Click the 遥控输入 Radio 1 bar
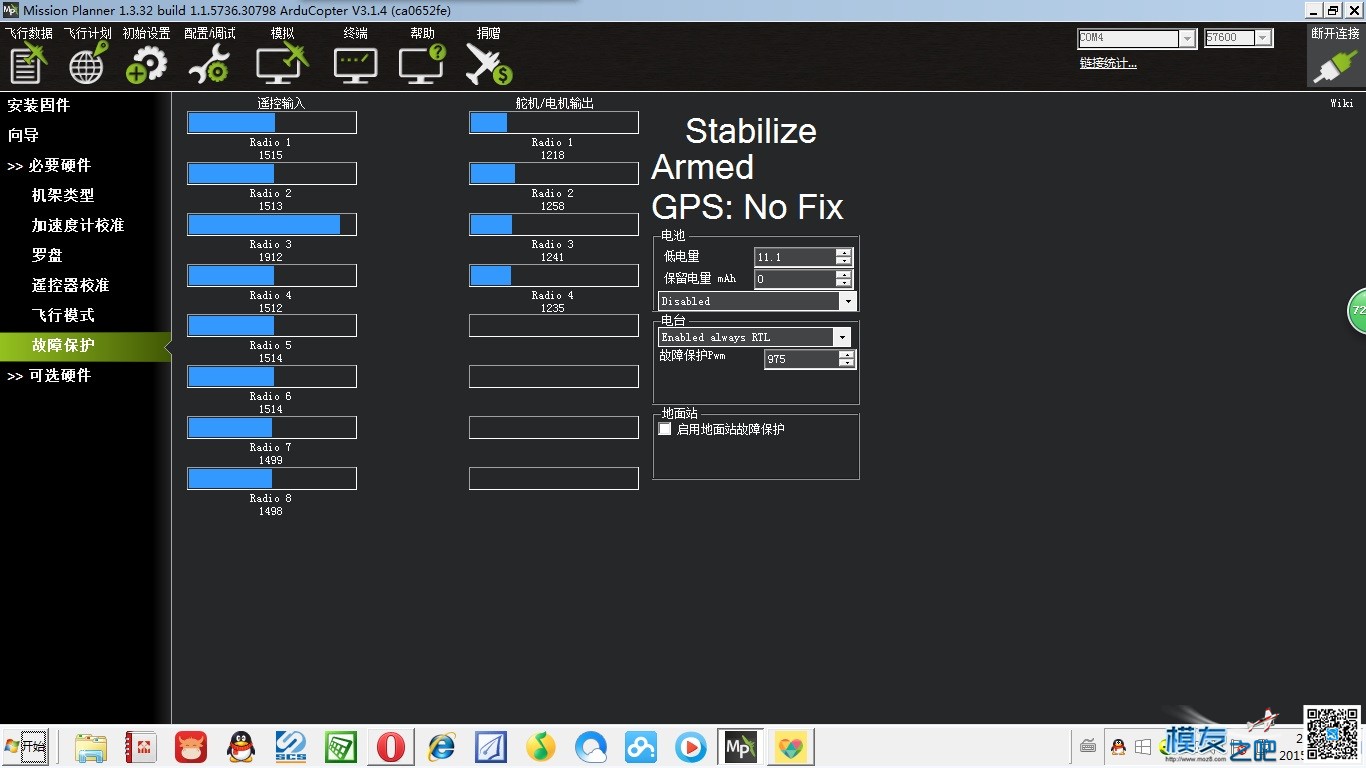This screenshot has width=1366, height=768. pyautogui.click(x=272, y=123)
